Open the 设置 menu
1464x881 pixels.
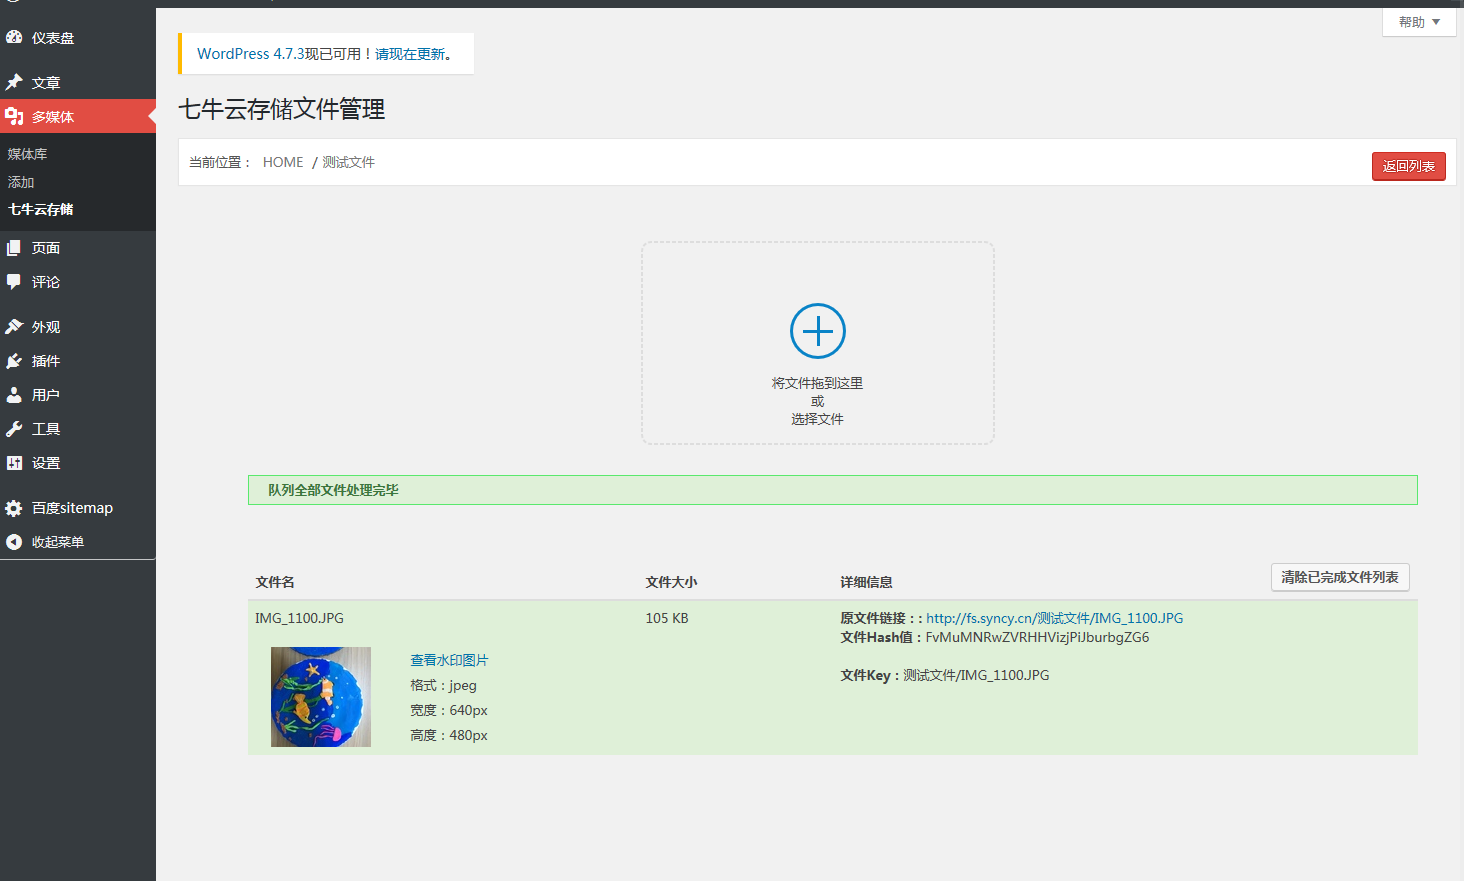point(78,463)
